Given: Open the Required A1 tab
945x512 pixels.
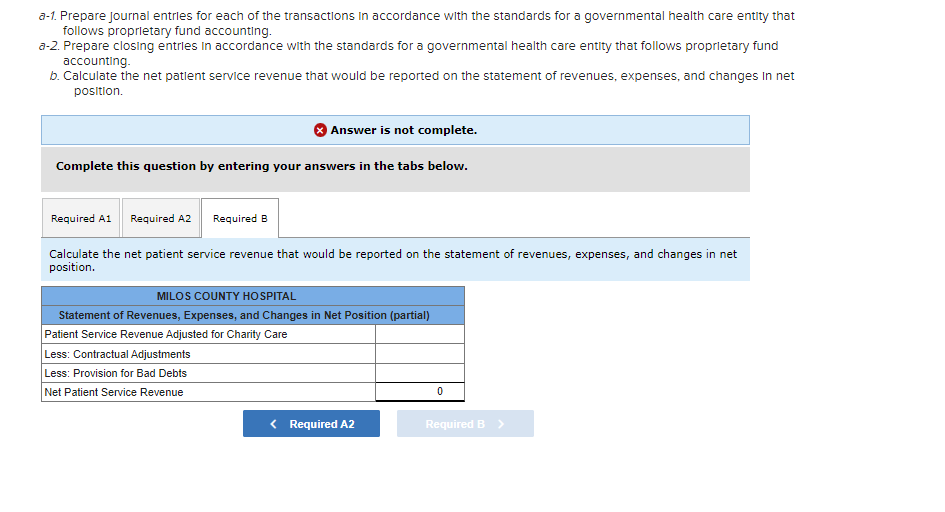Looking at the screenshot, I should click(x=81, y=218).
